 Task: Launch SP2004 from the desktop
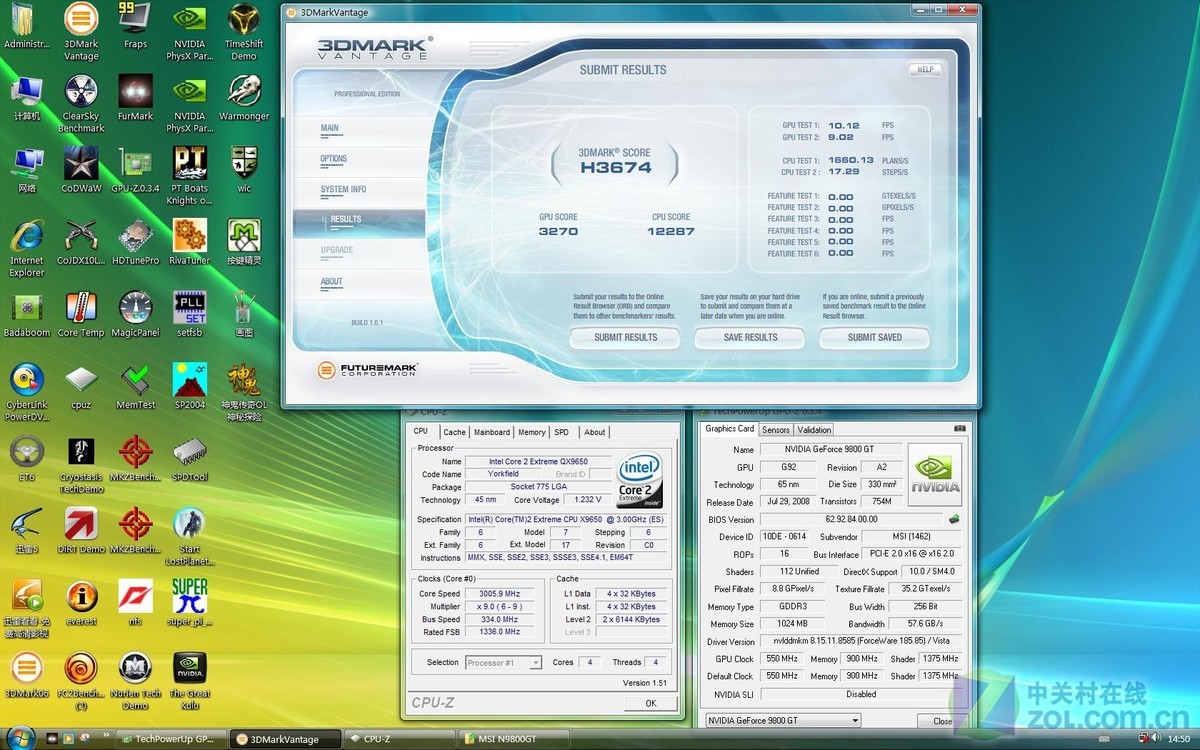click(190, 387)
